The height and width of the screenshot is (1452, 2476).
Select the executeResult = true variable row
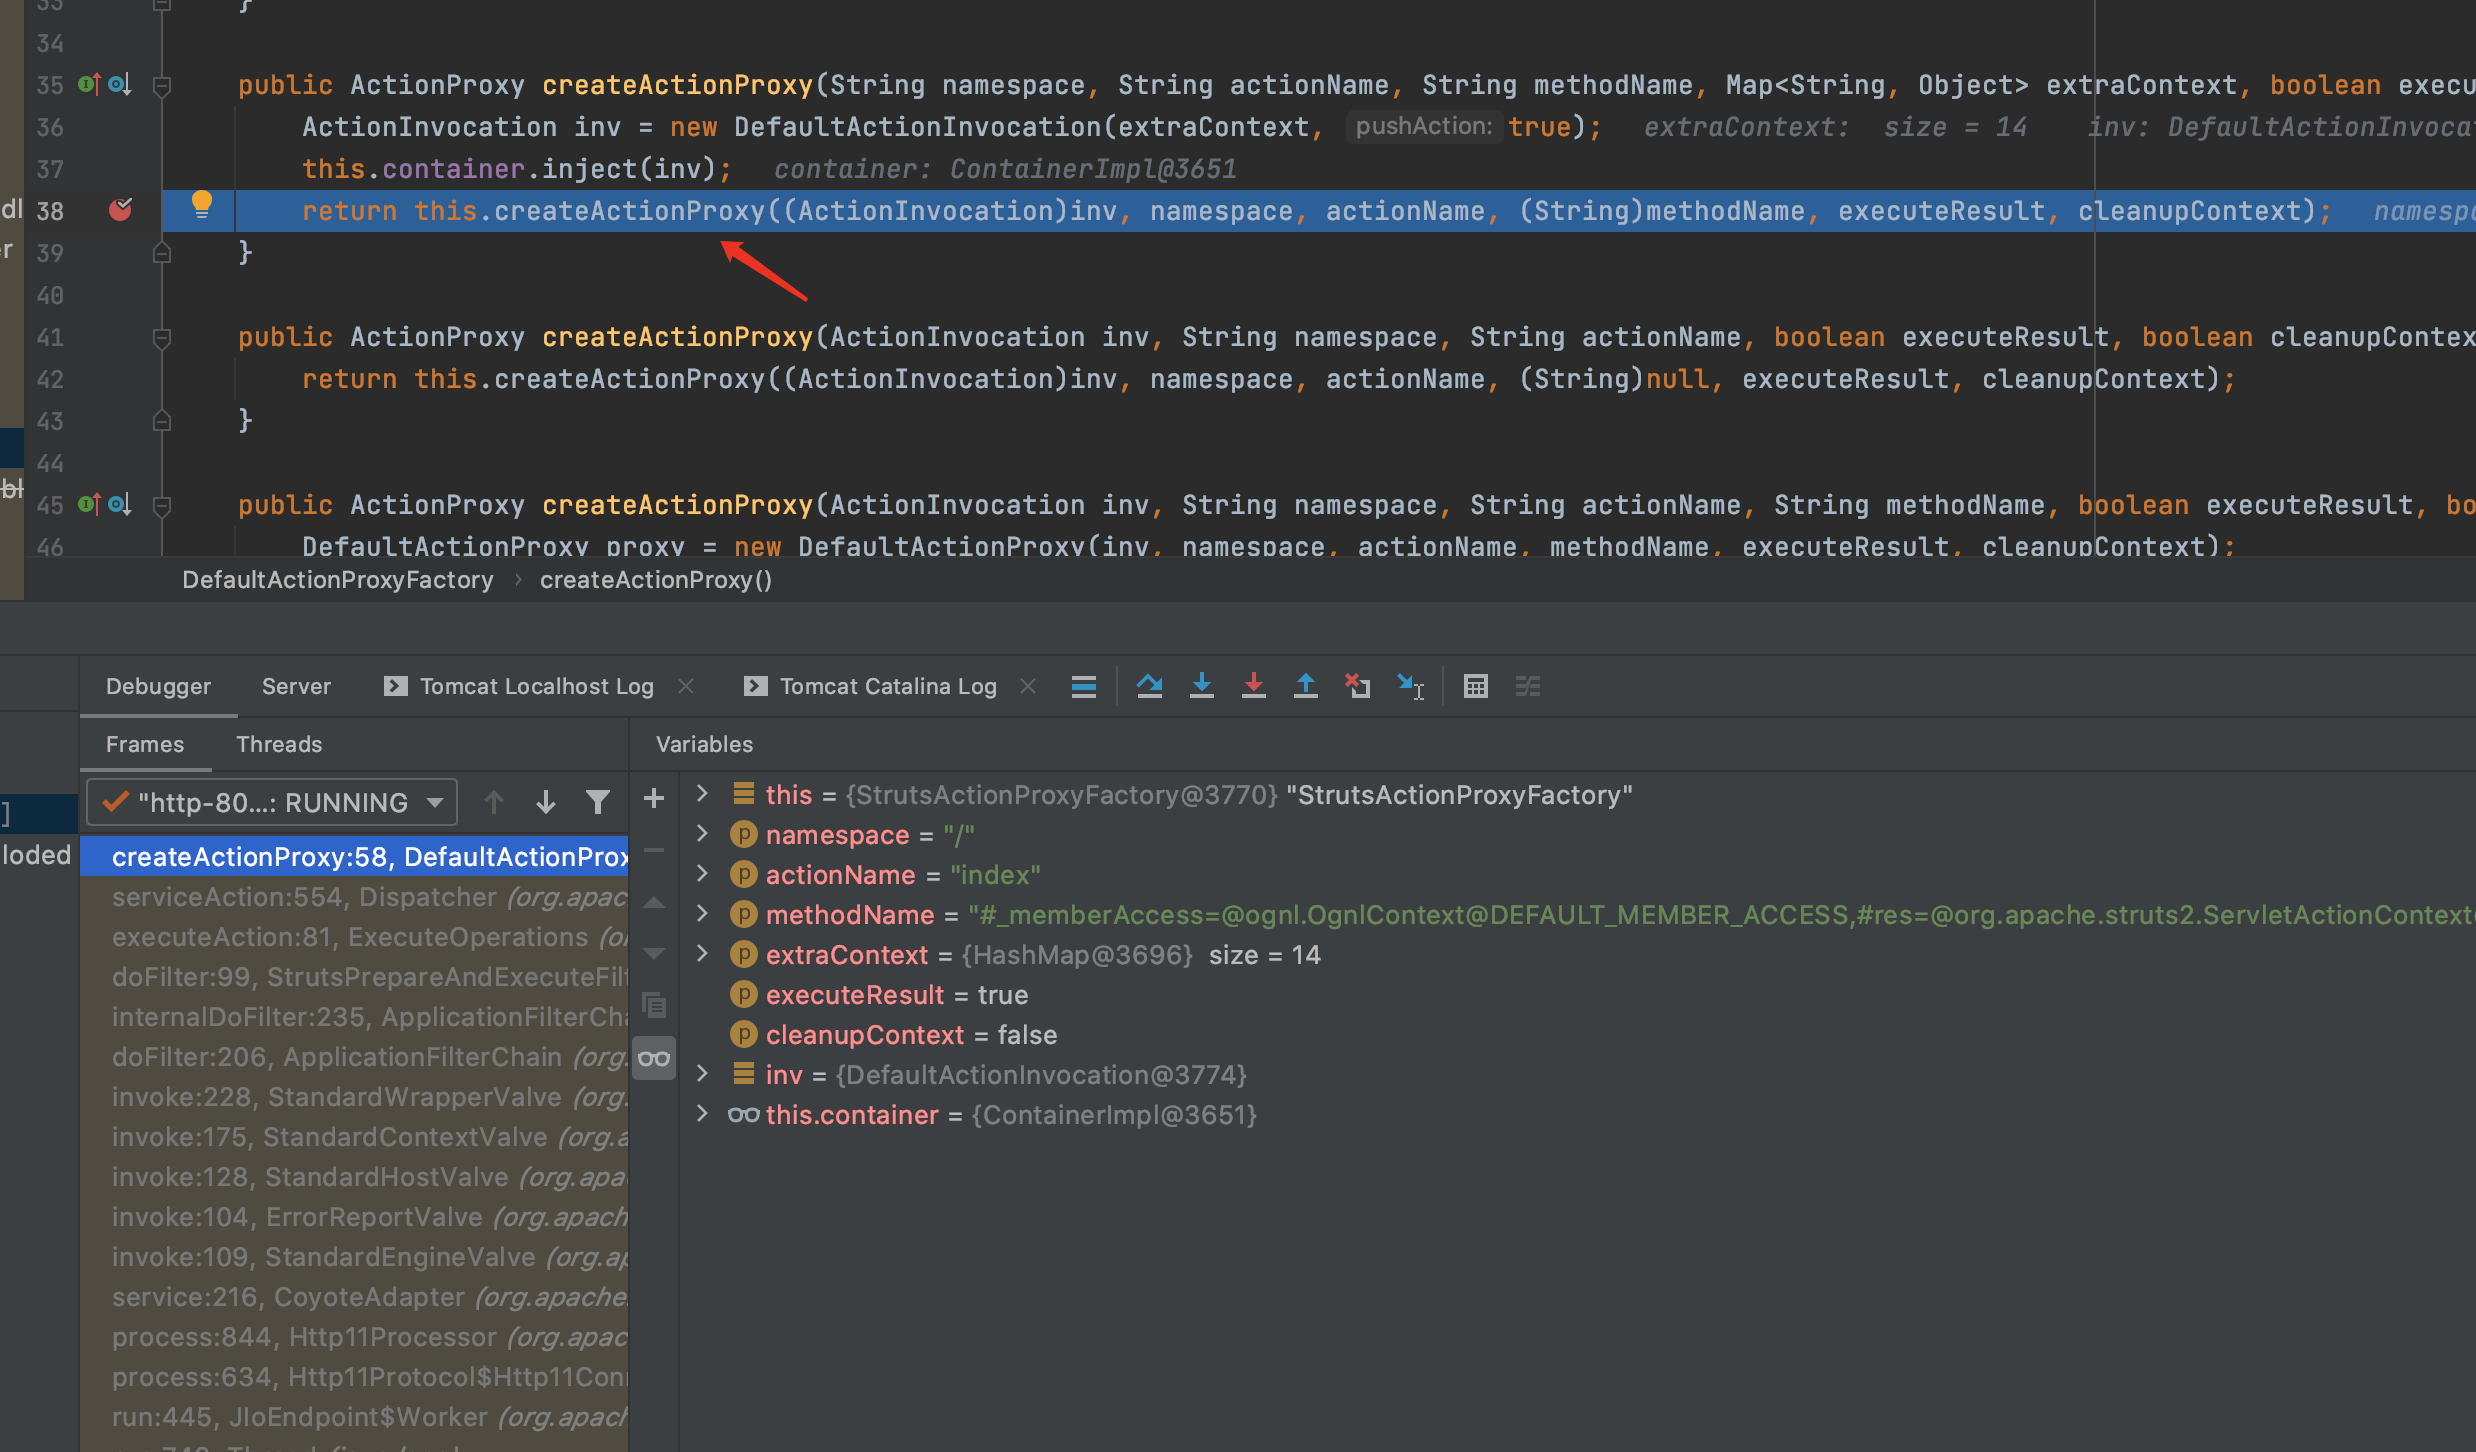click(1577, 994)
